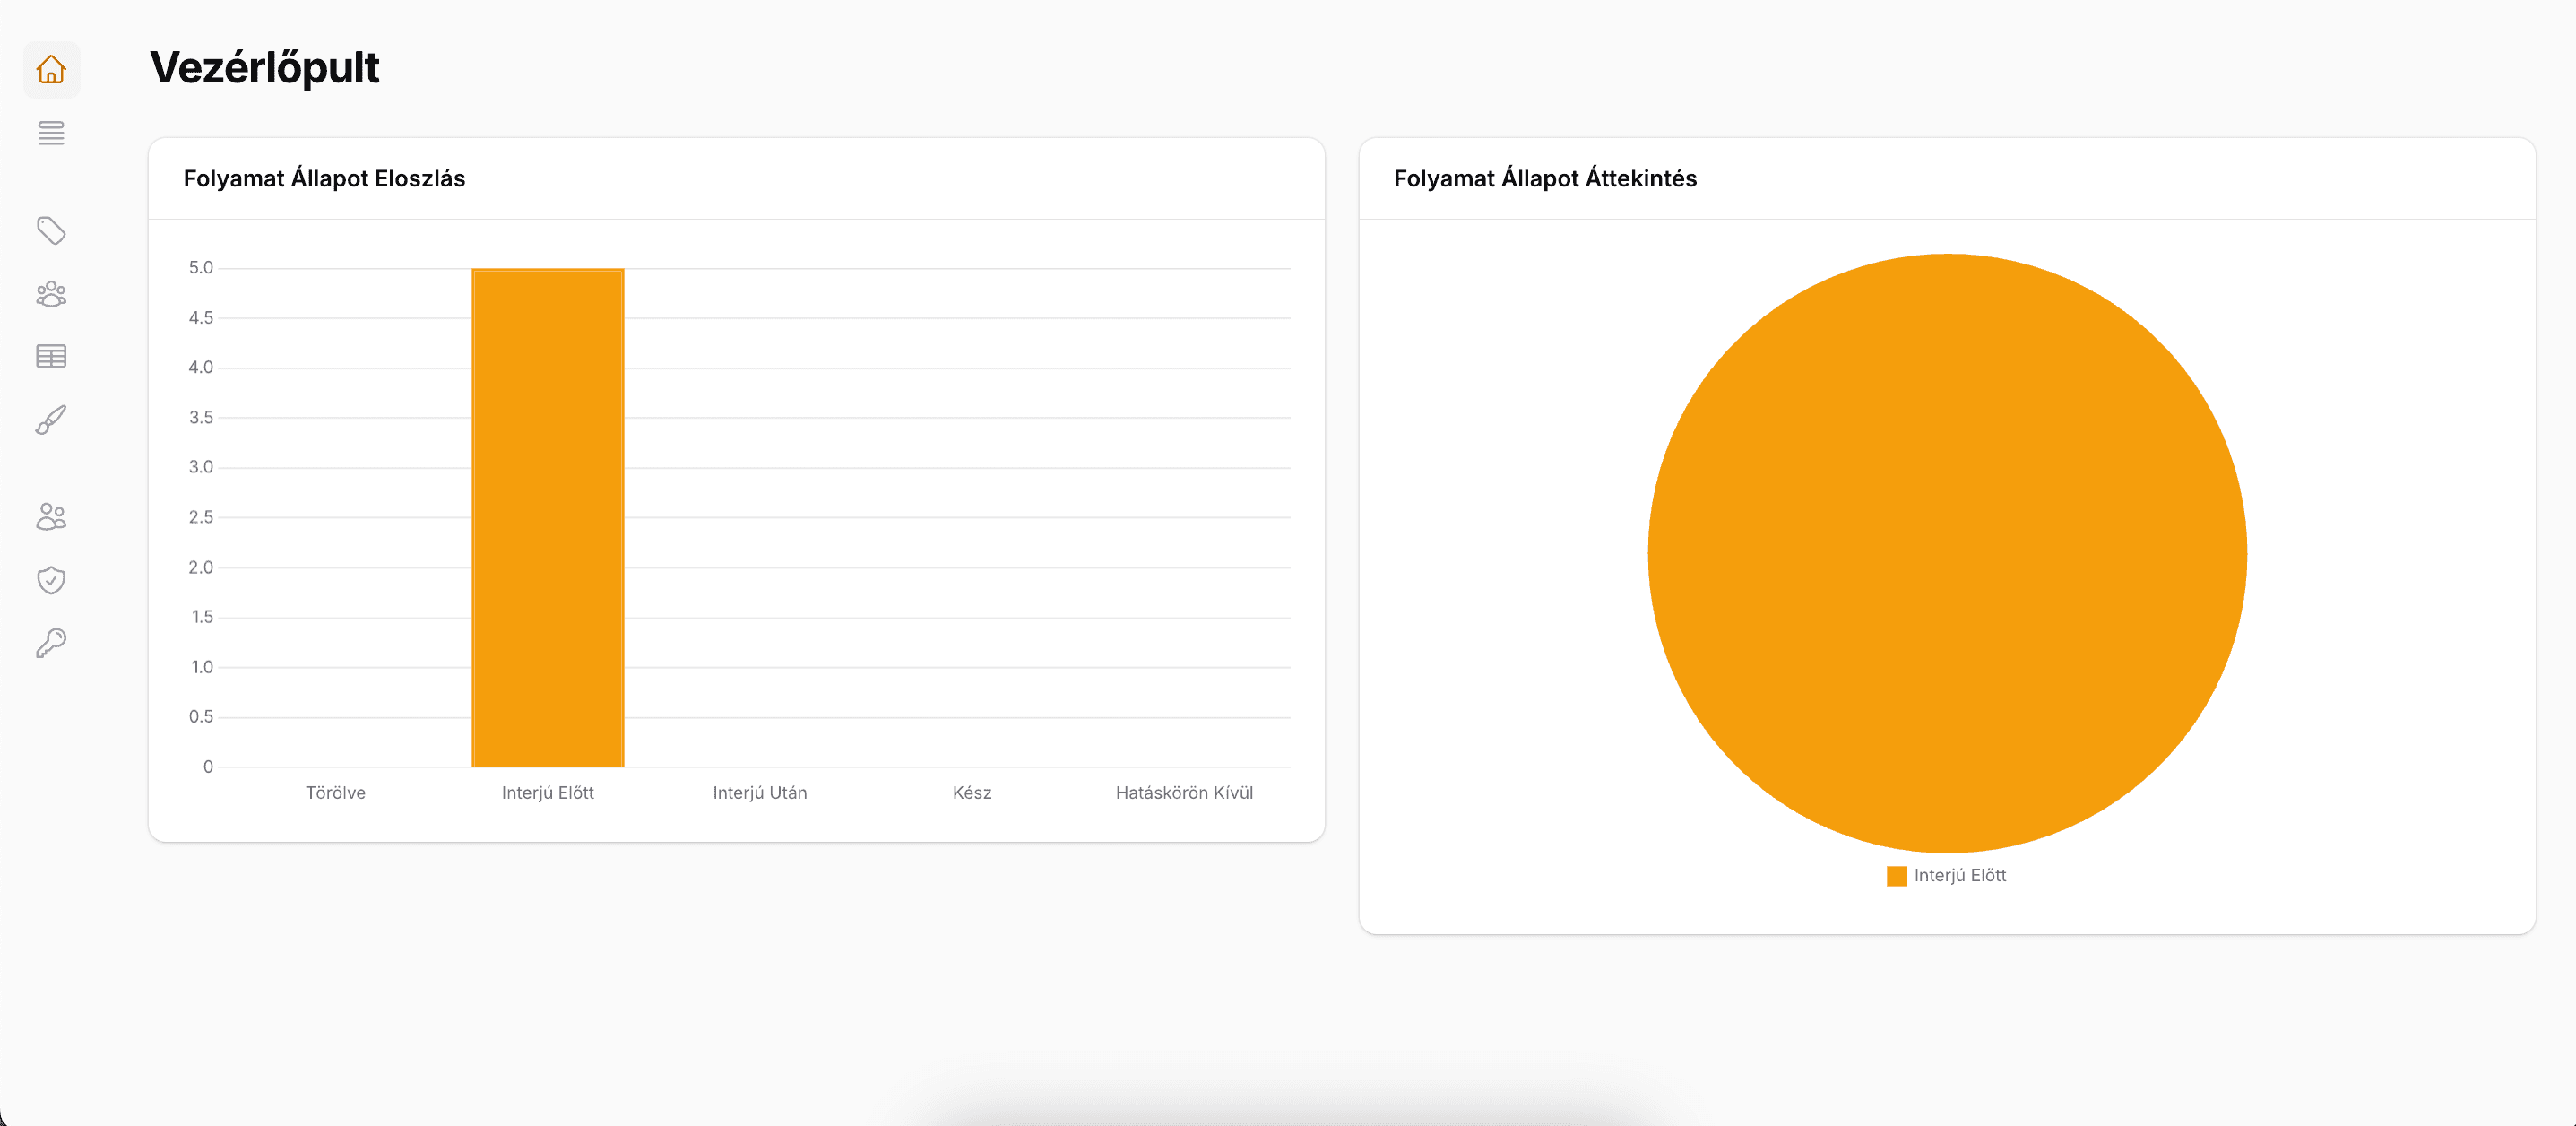Open the users management icon in sidebar
Viewport: 2576px width, 1126px height.
(51, 516)
